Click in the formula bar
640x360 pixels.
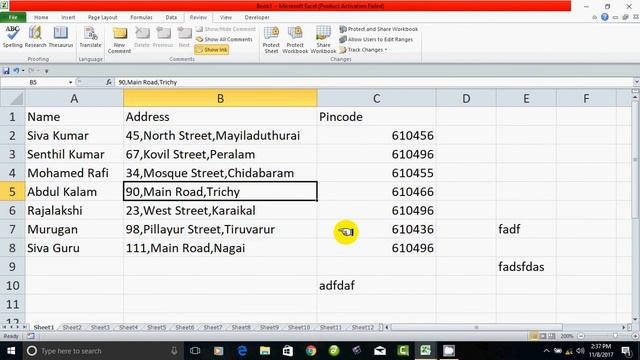coord(373,82)
